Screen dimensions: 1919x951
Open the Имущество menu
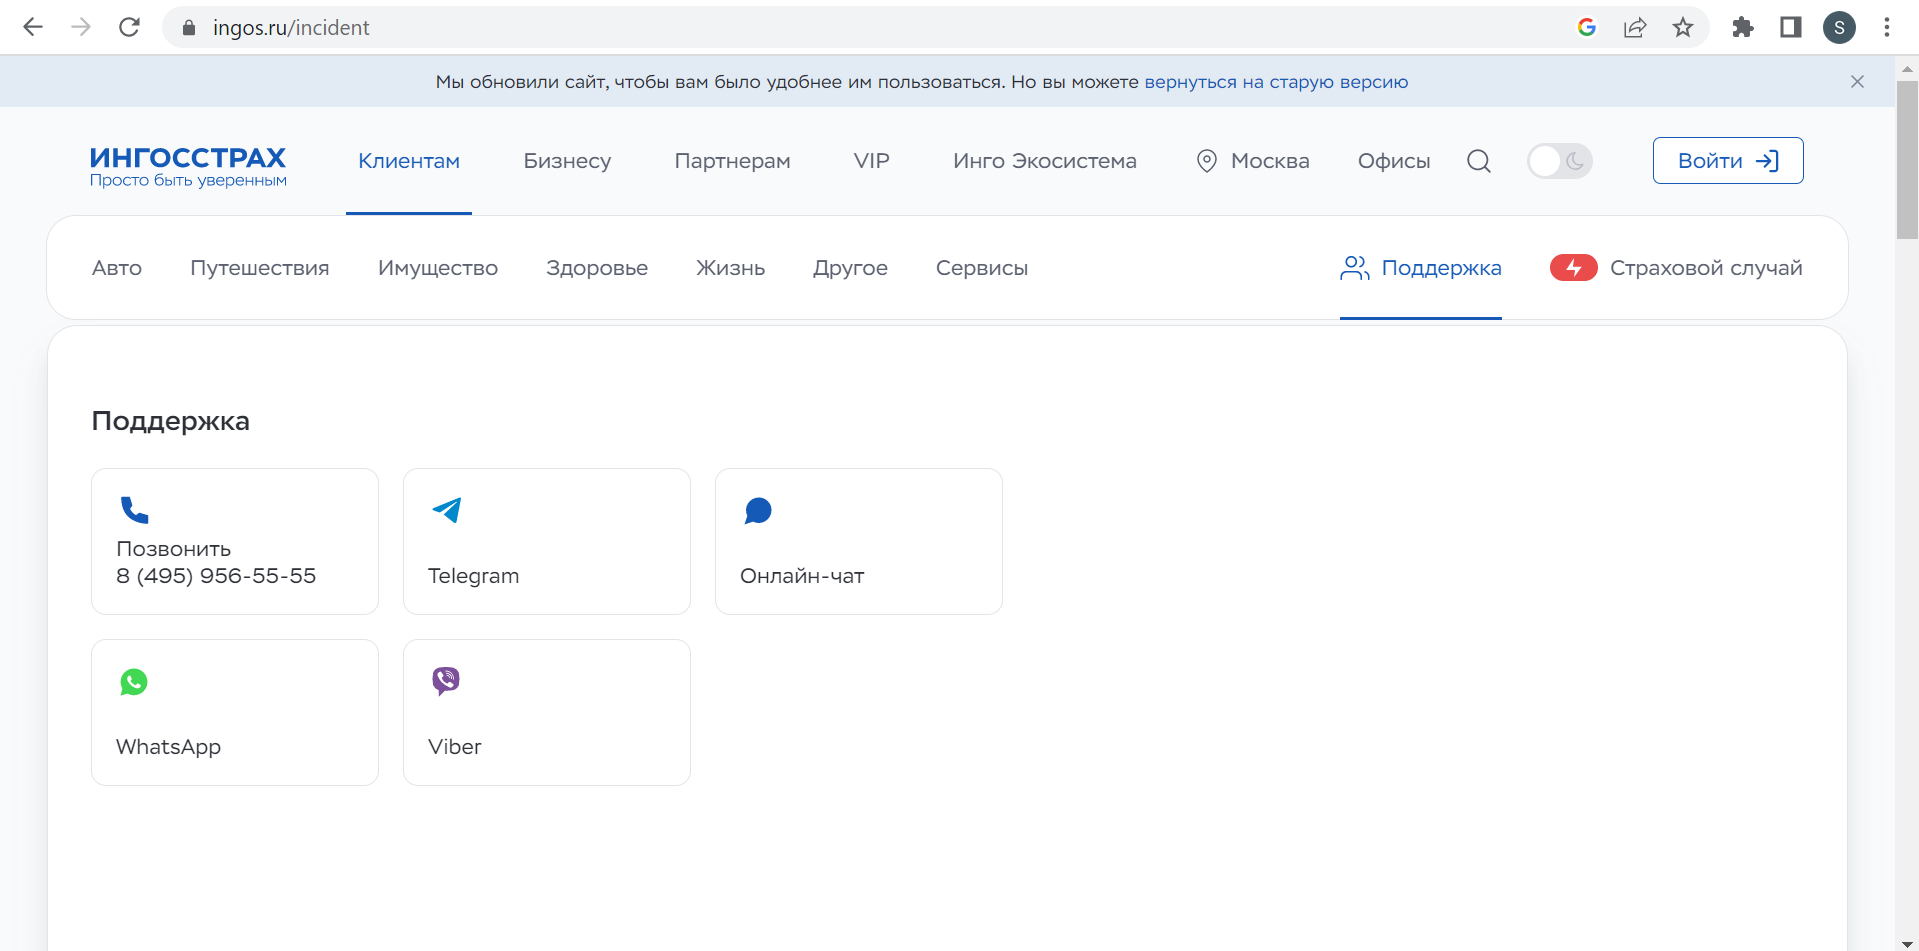click(x=438, y=268)
